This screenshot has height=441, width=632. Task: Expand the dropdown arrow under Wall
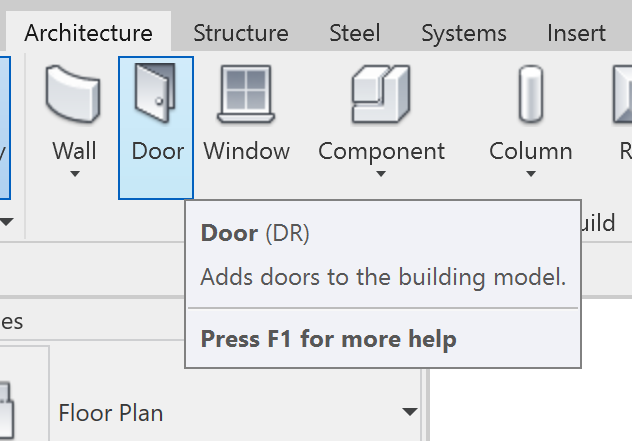[74, 174]
